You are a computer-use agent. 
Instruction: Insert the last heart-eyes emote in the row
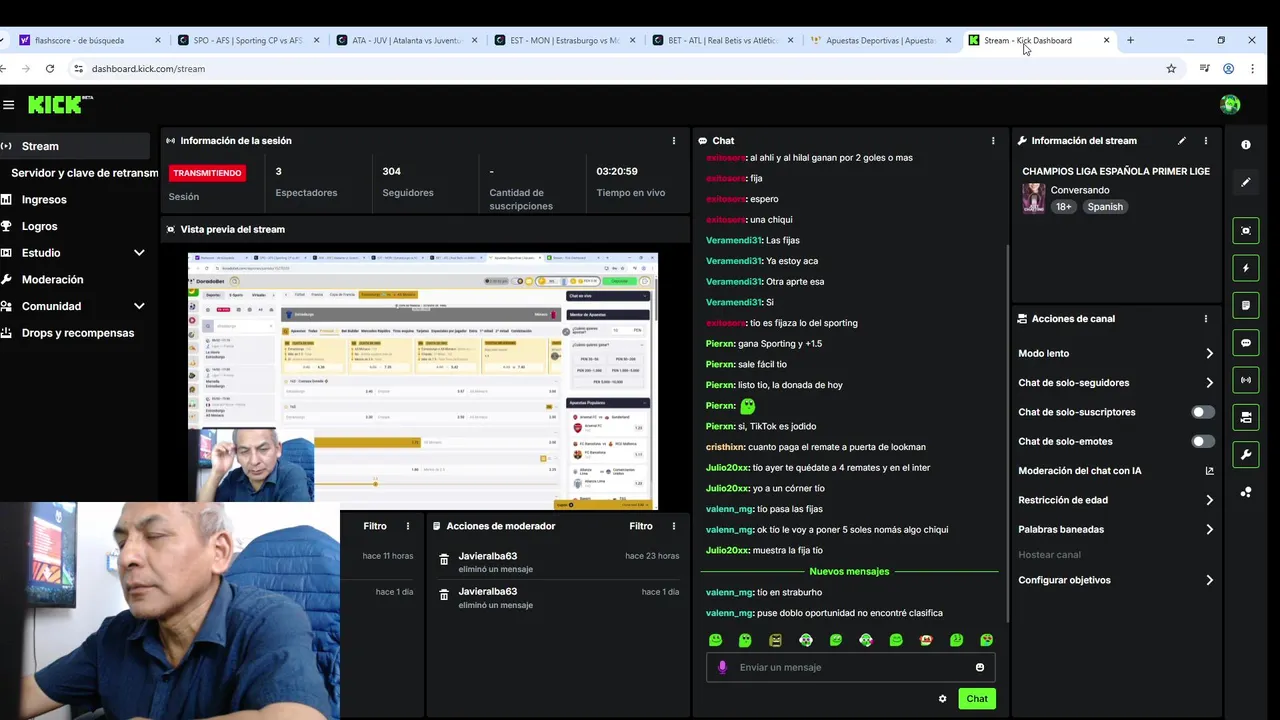987,640
